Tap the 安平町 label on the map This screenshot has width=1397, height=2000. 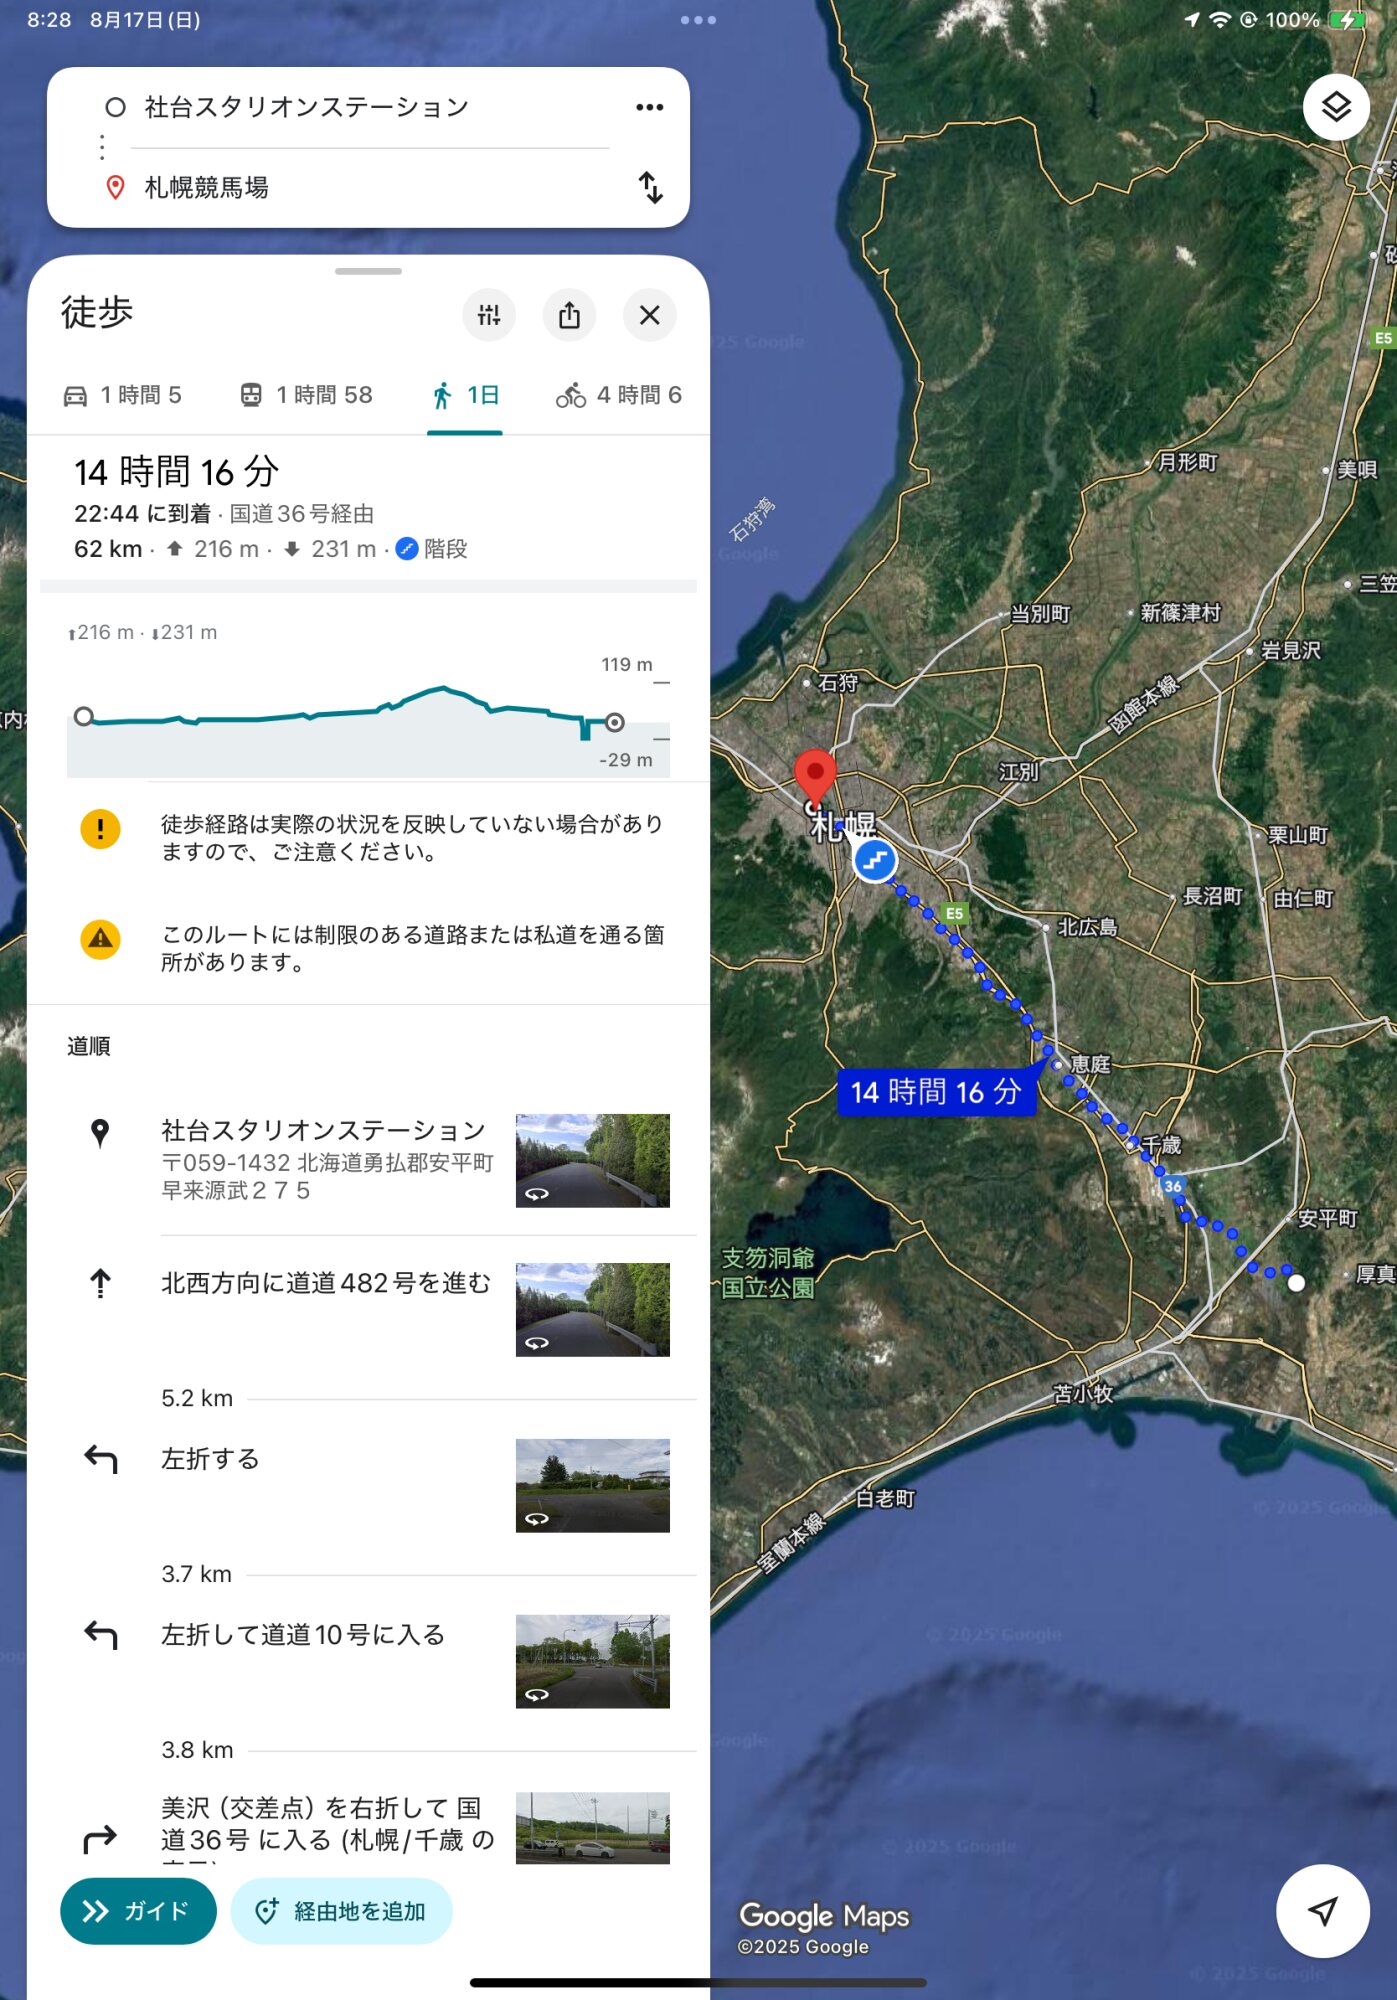point(1327,1218)
